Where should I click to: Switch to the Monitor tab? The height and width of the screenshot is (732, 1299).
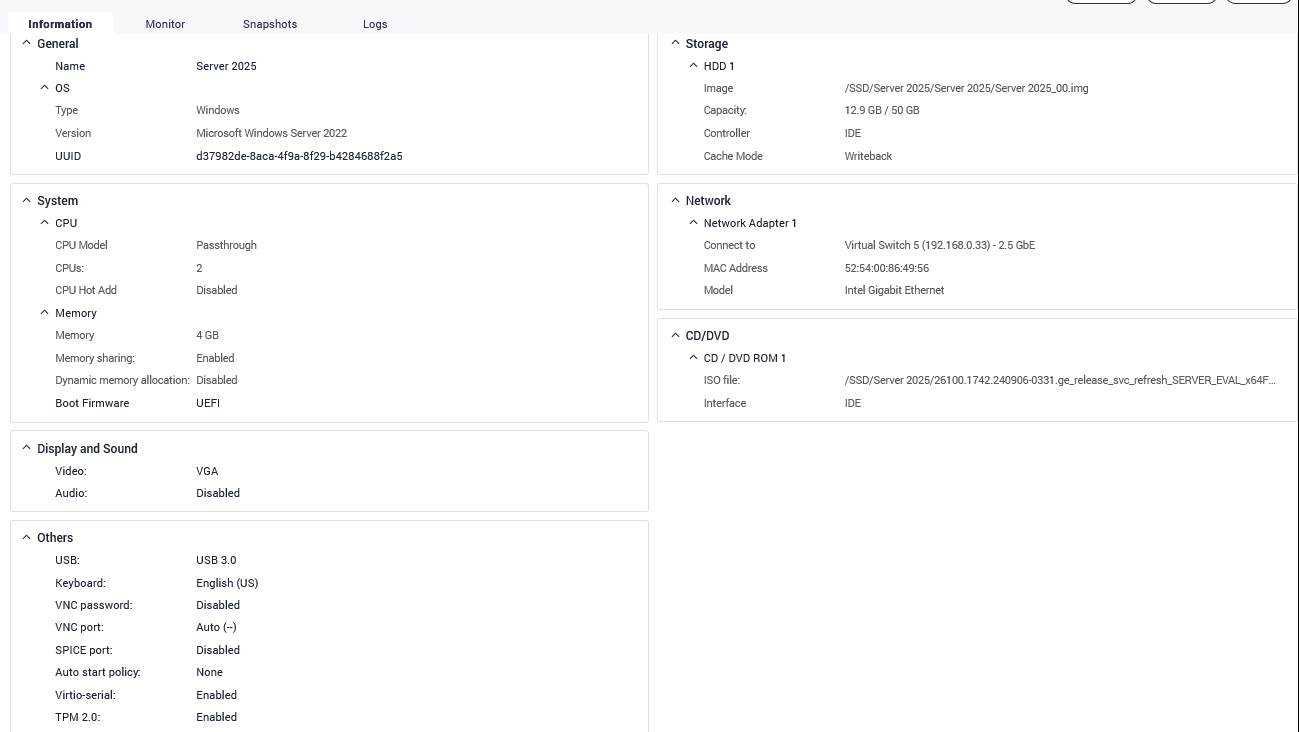tap(165, 24)
